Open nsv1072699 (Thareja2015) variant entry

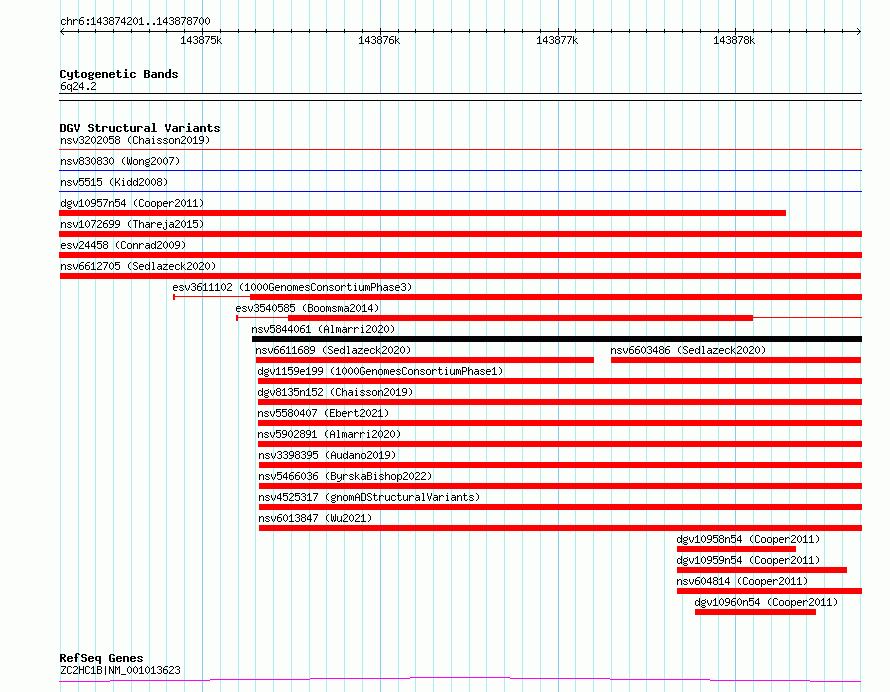tap(132, 224)
